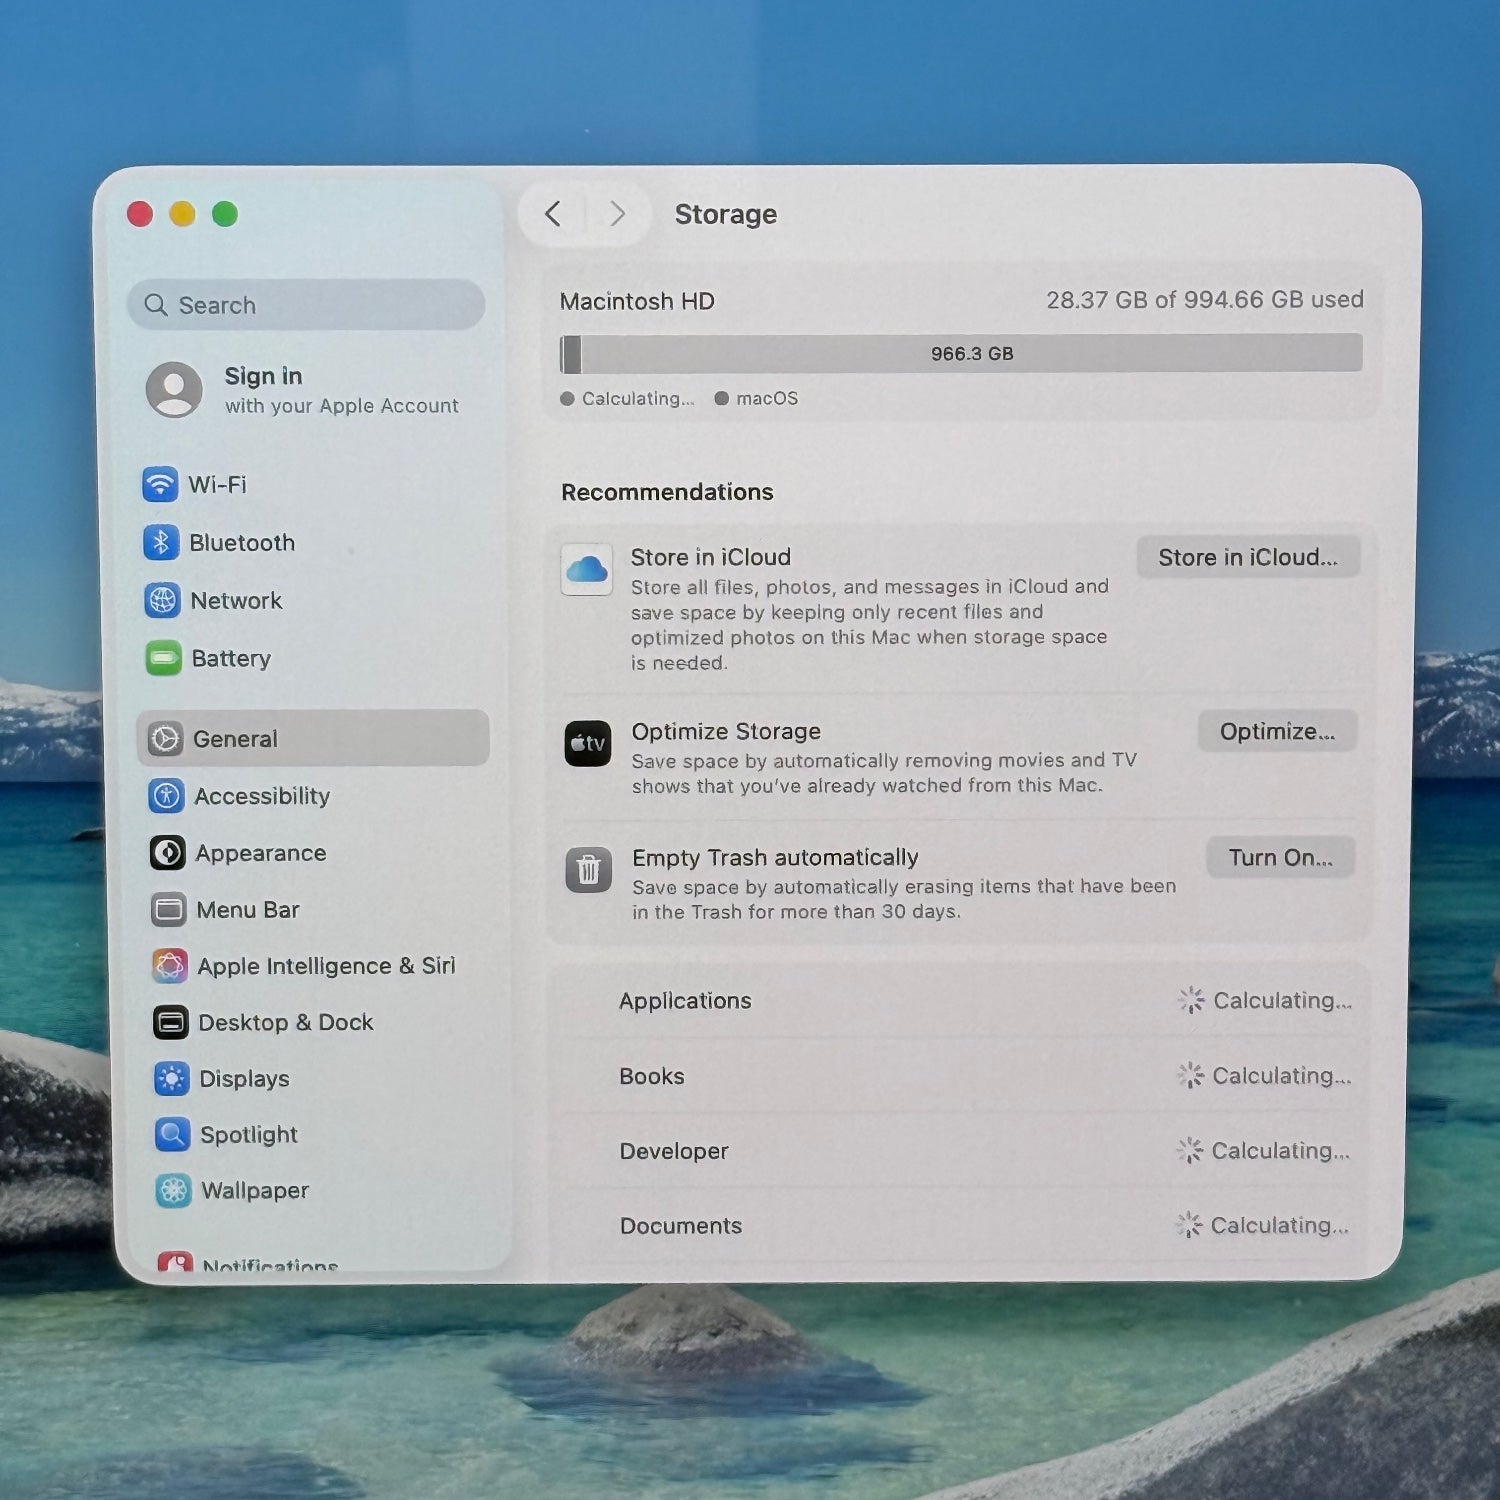Click the Wi-Fi icon in sidebar
The image size is (1500, 1500).
click(160, 485)
